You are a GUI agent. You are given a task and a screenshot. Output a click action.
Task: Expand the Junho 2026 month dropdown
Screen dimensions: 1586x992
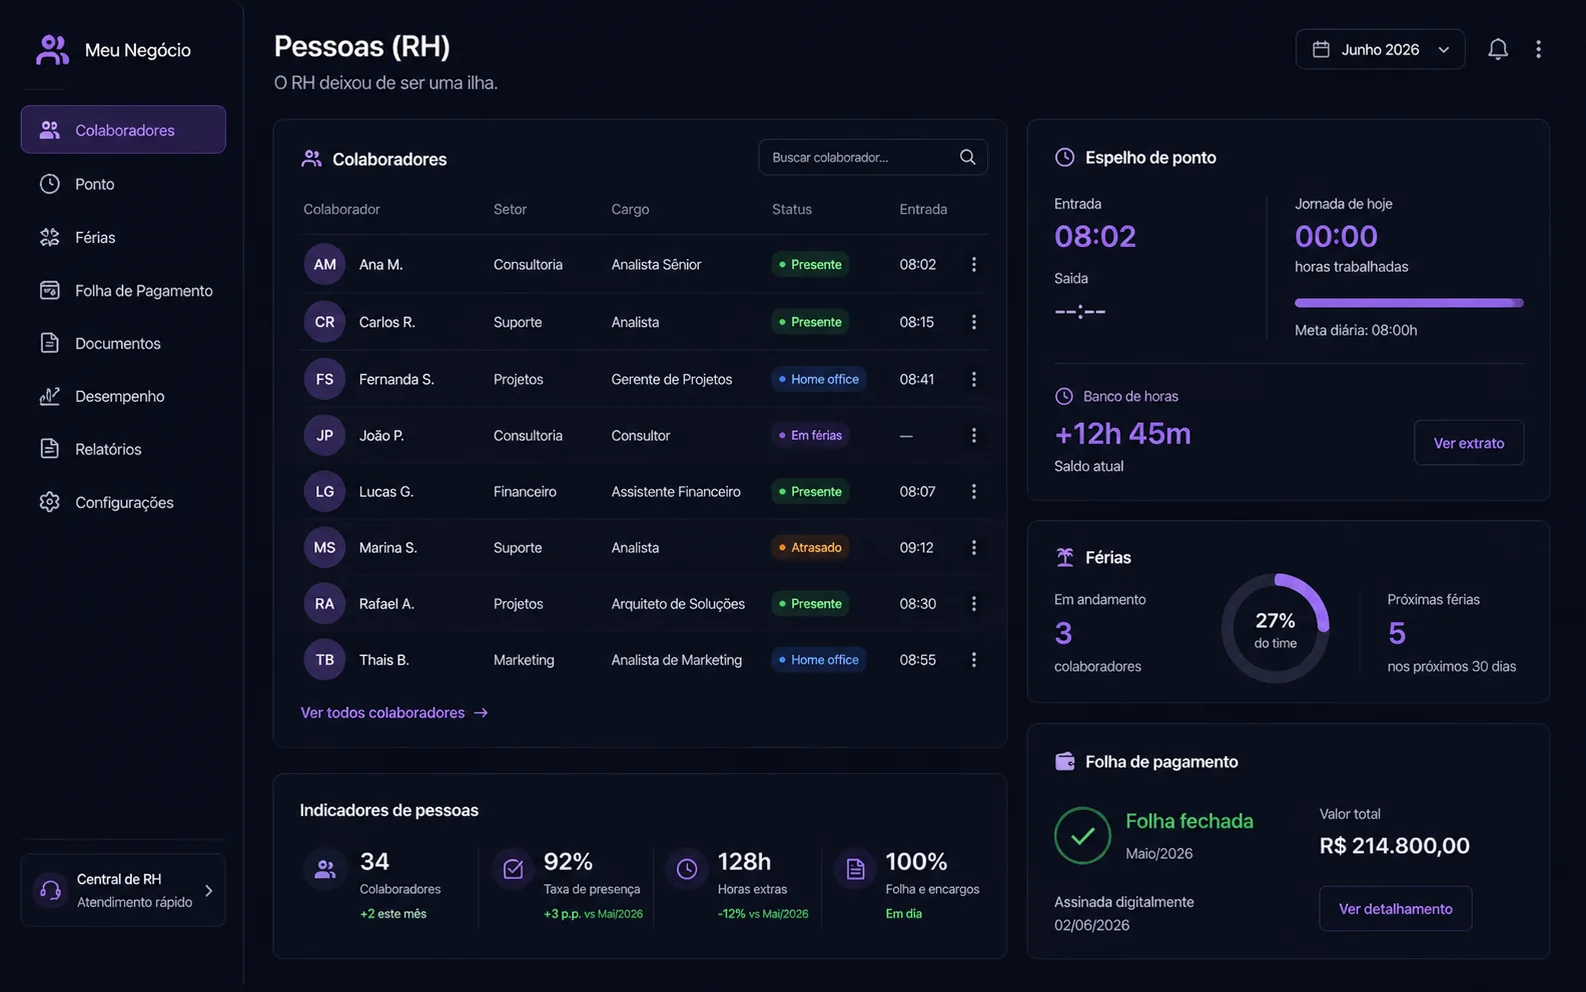pyautogui.click(x=1380, y=49)
